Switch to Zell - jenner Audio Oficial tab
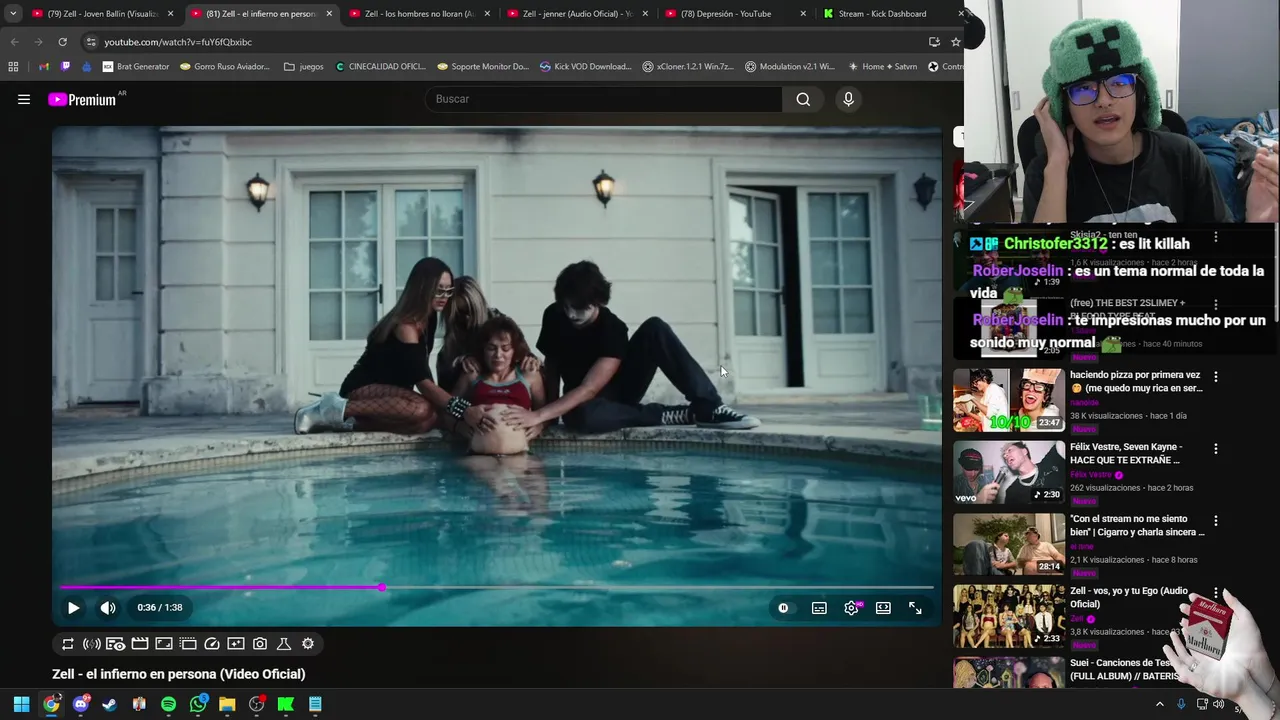The height and width of the screenshot is (720, 1280). click(x=578, y=14)
